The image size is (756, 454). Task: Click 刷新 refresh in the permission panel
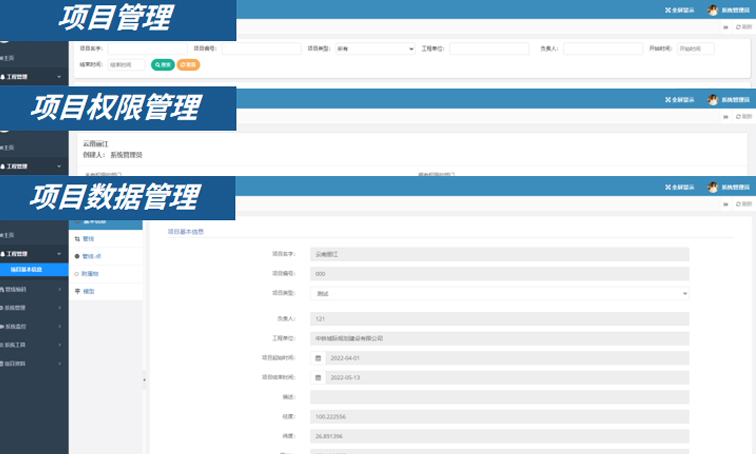tap(744, 117)
